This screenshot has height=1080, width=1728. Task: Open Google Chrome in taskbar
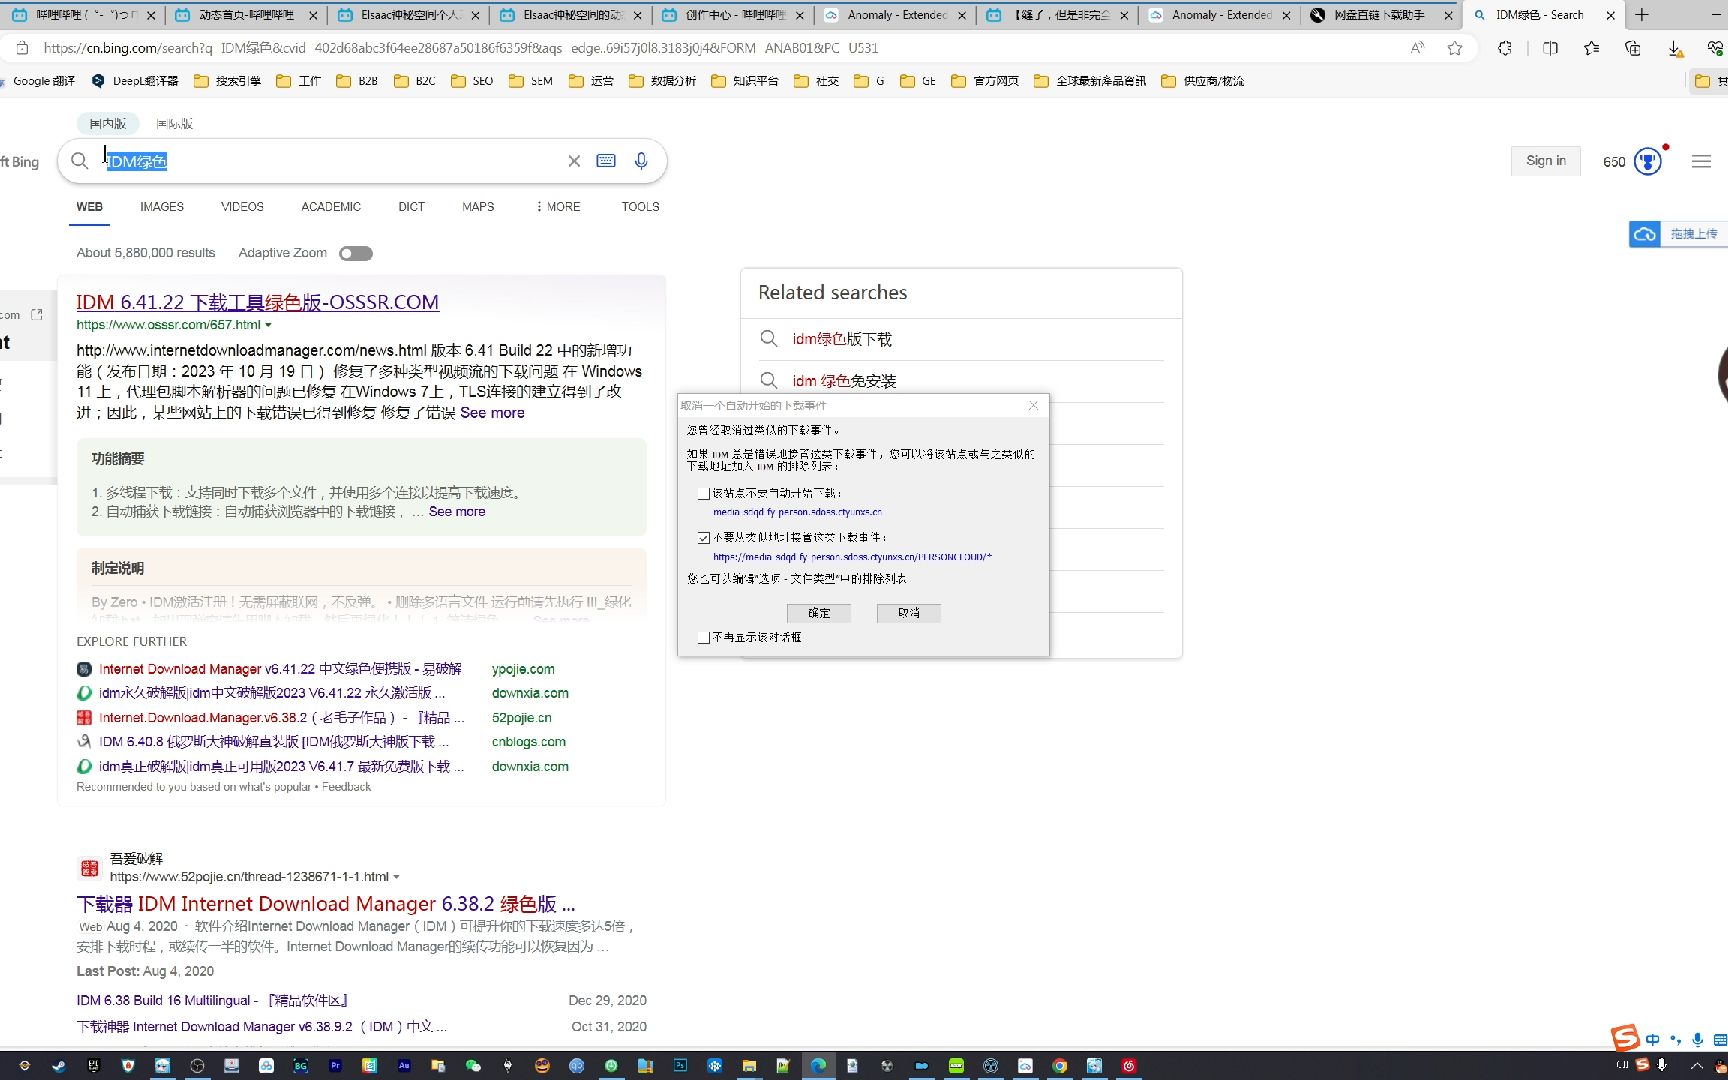1060,1066
